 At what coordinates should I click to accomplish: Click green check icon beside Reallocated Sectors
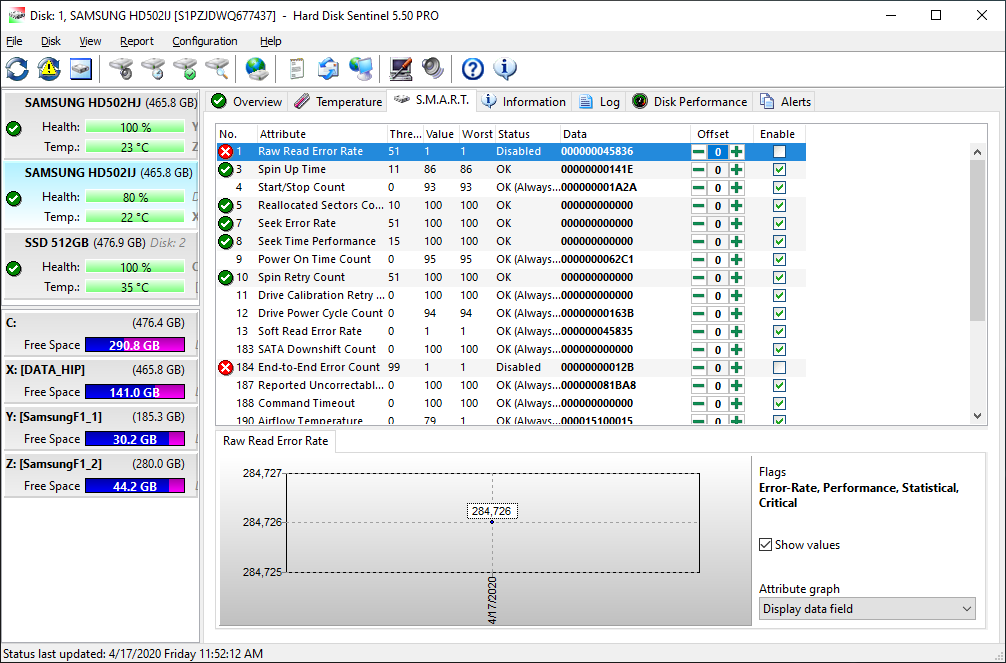[225, 205]
